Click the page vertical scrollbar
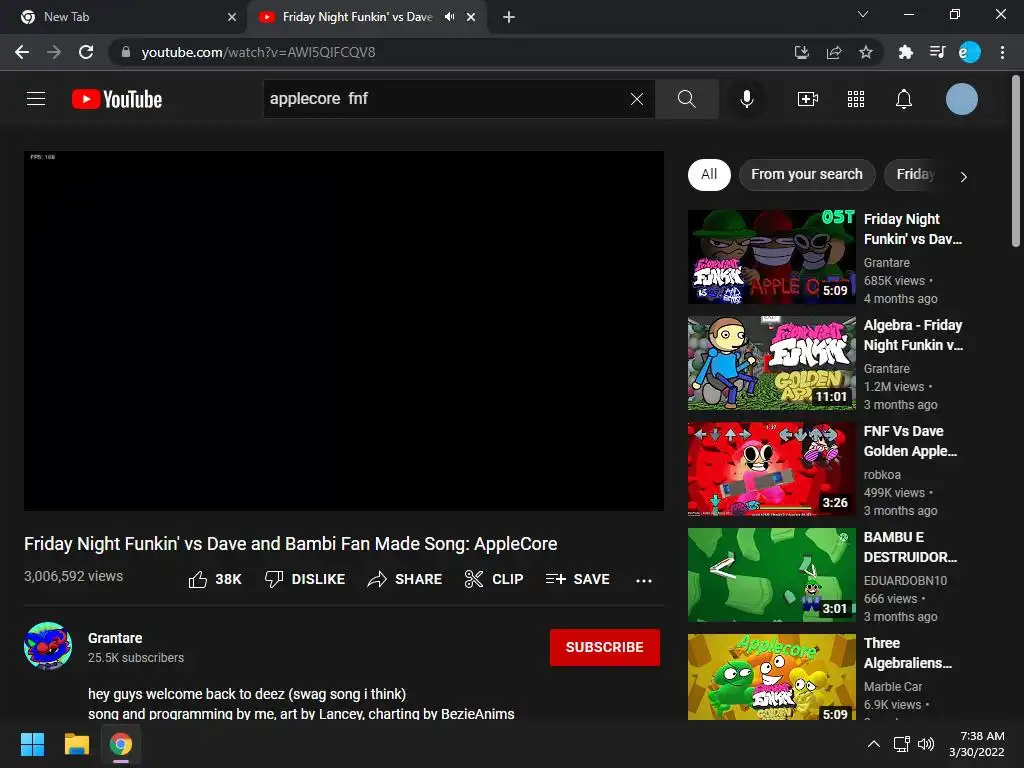This screenshot has width=1024, height=768. [x=1016, y=163]
